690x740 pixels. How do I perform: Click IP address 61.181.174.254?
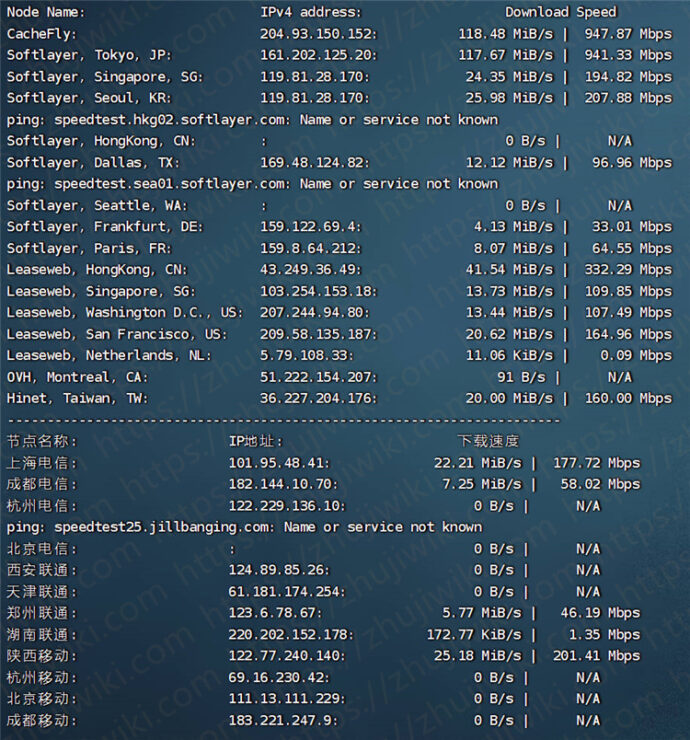pos(287,592)
